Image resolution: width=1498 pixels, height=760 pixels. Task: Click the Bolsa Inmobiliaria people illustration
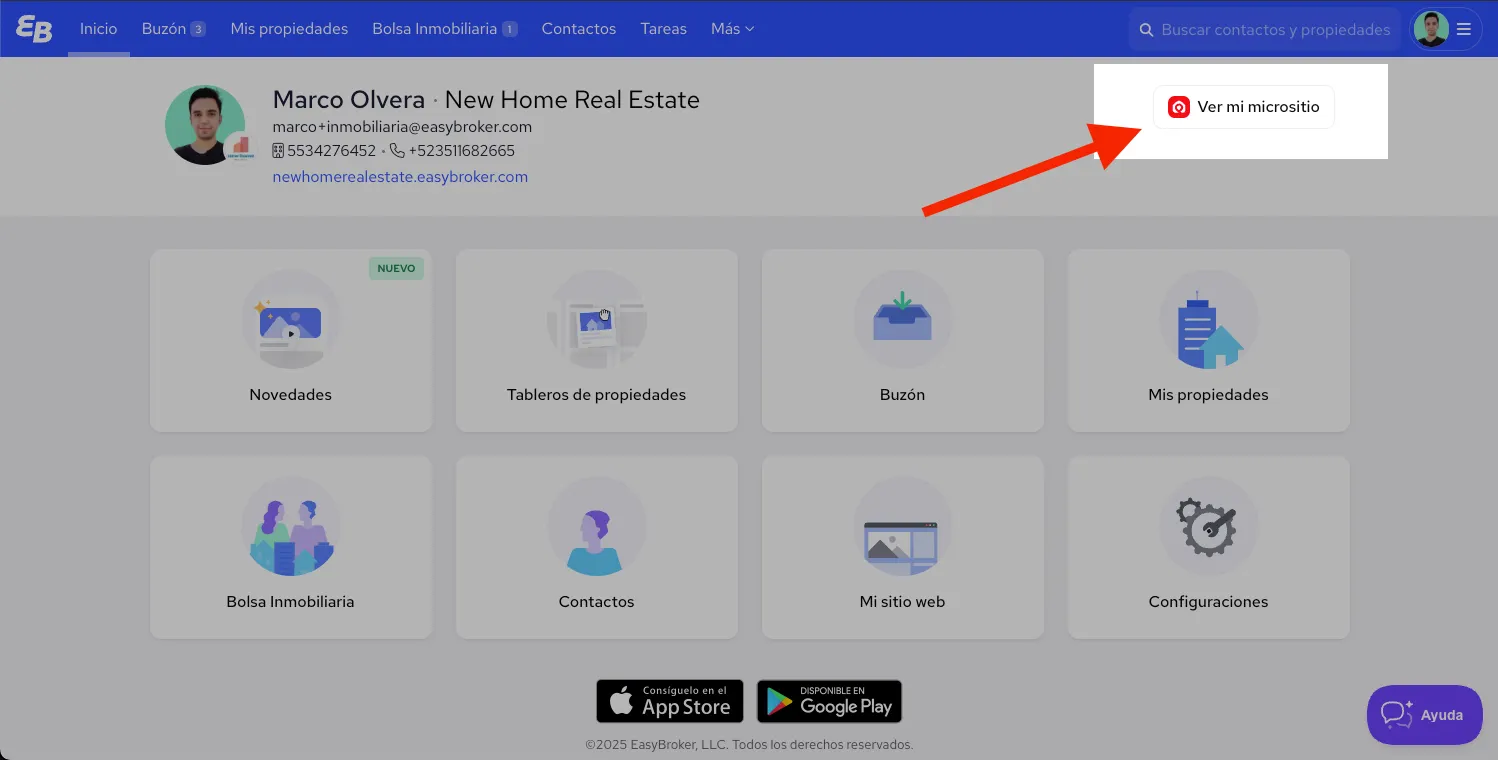(x=291, y=527)
